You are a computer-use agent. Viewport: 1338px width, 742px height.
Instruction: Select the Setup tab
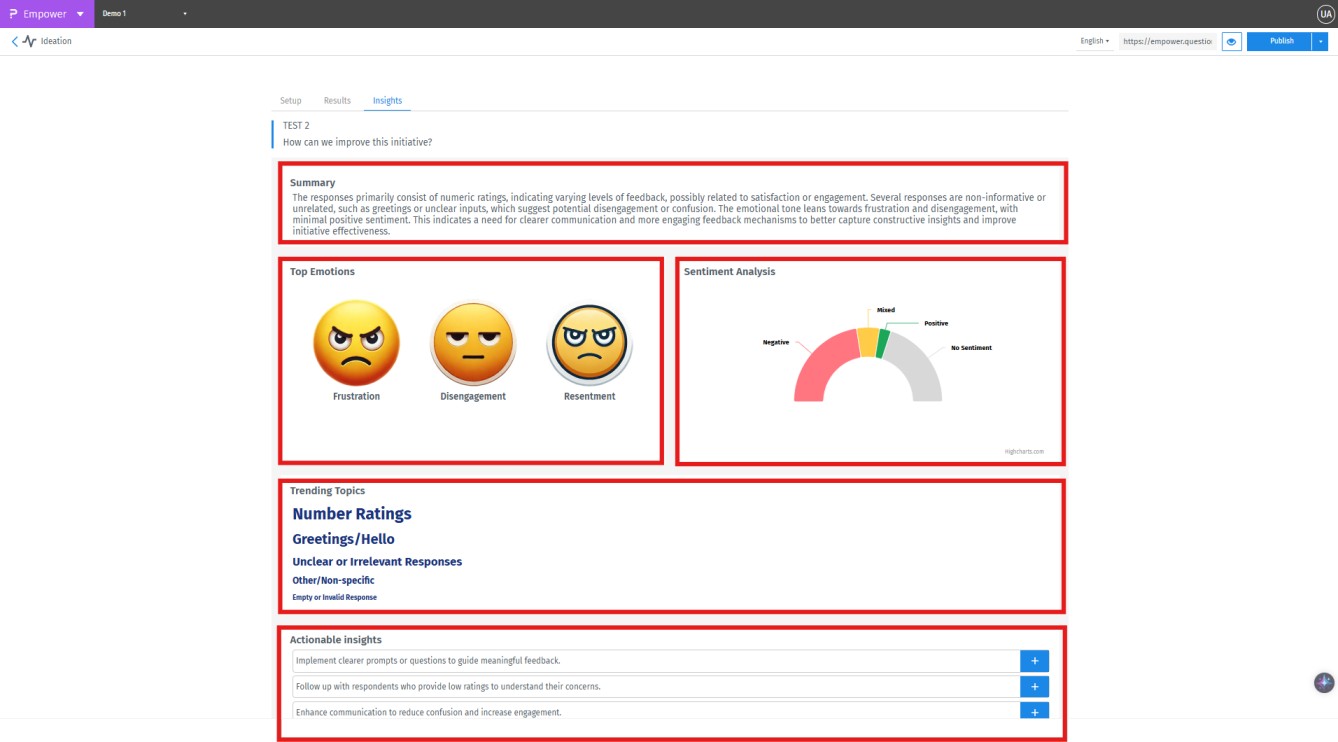tap(290, 100)
